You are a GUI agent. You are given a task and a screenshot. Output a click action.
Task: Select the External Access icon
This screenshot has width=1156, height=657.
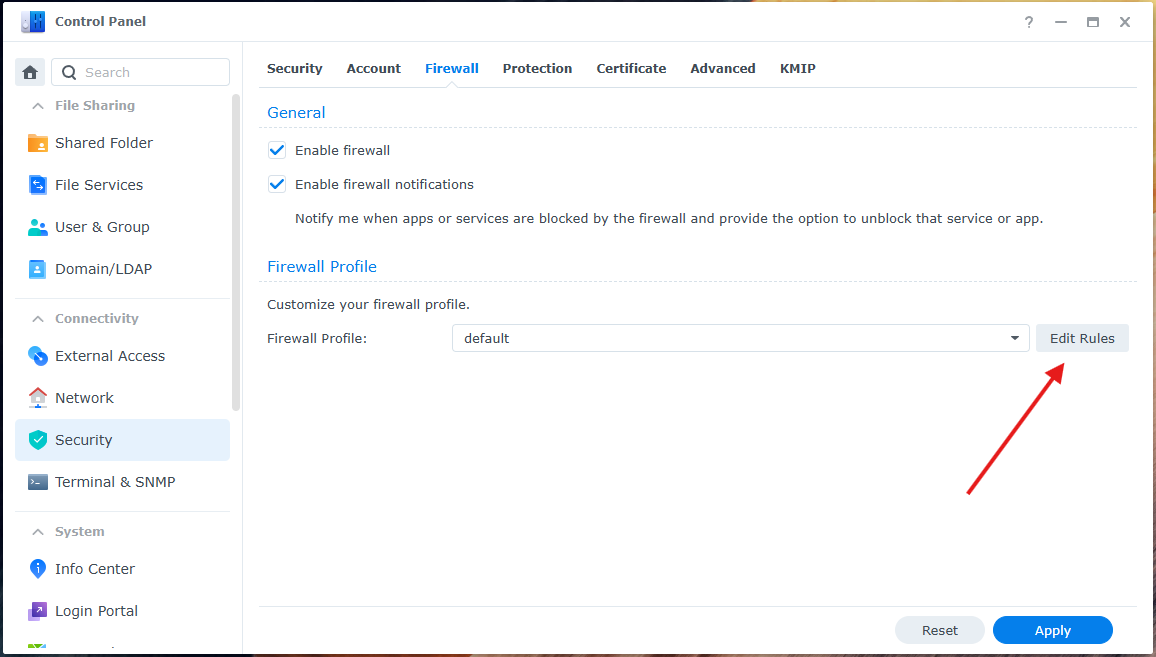pos(38,356)
